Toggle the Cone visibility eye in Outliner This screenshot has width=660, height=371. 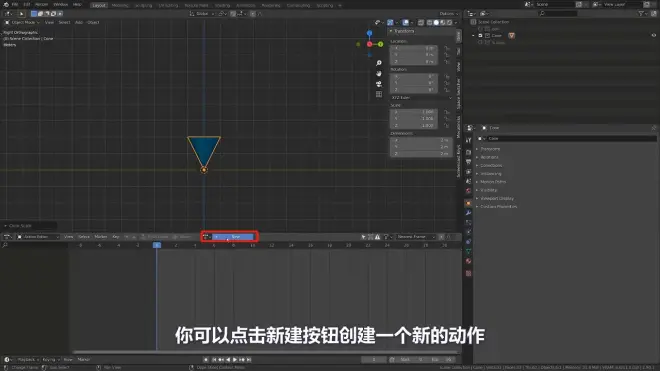[654, 36]
